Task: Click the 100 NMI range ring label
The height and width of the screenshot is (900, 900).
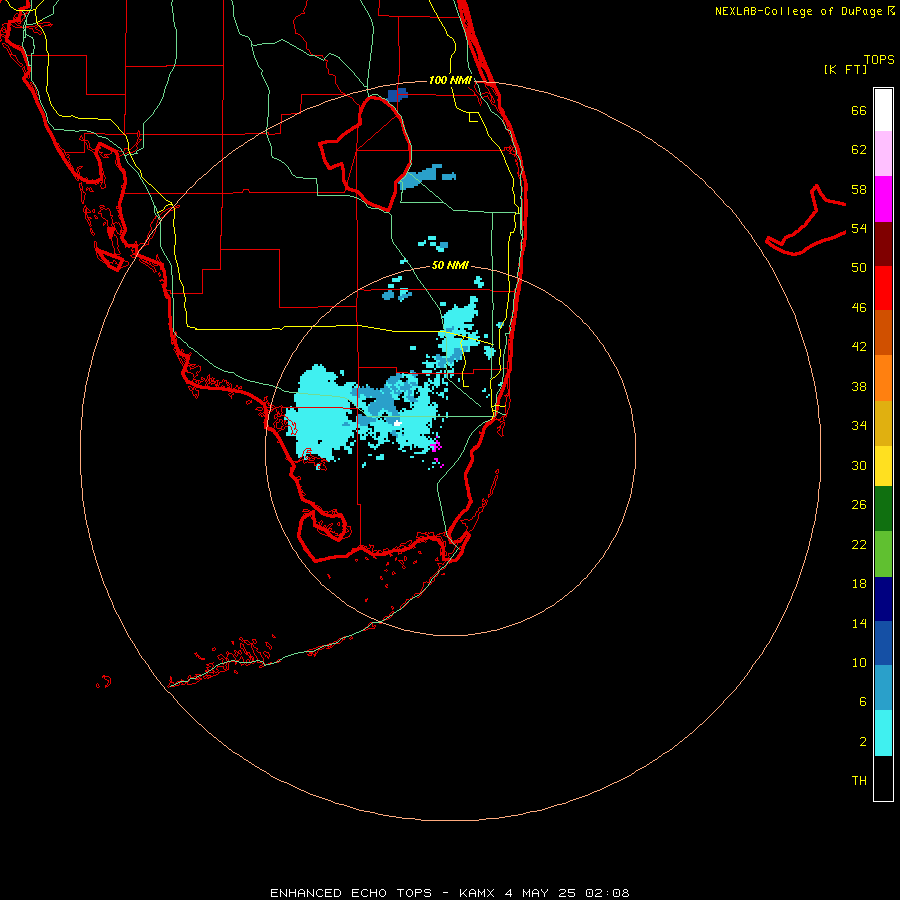Action: (x=450, y=80)
